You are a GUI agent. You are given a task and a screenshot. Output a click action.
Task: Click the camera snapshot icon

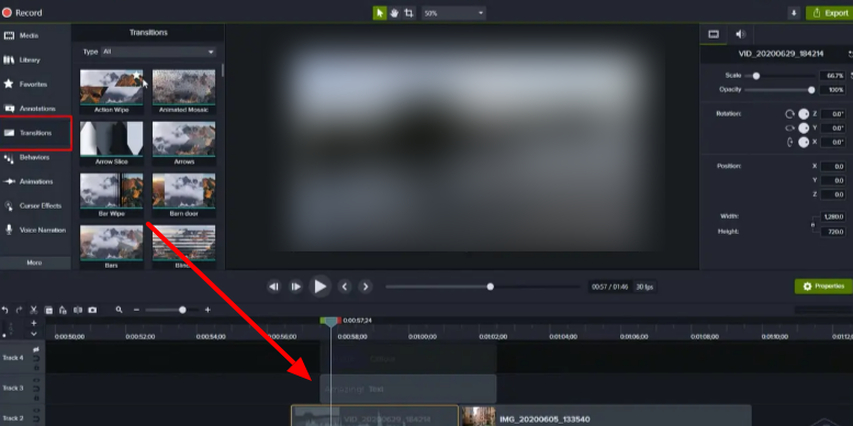[92, 310]
